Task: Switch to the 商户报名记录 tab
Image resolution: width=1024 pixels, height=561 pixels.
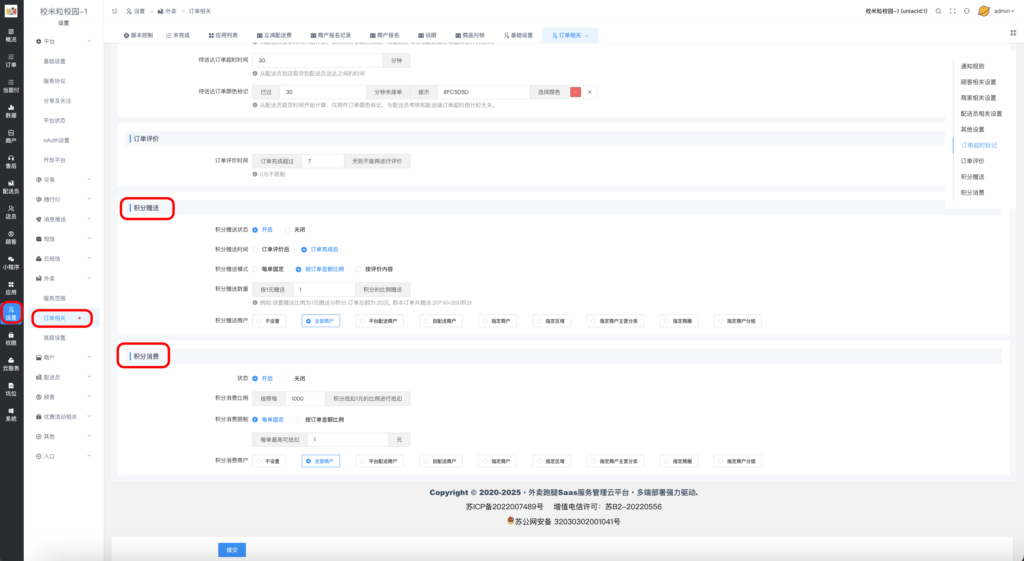Action: click(x=331, y=35)
